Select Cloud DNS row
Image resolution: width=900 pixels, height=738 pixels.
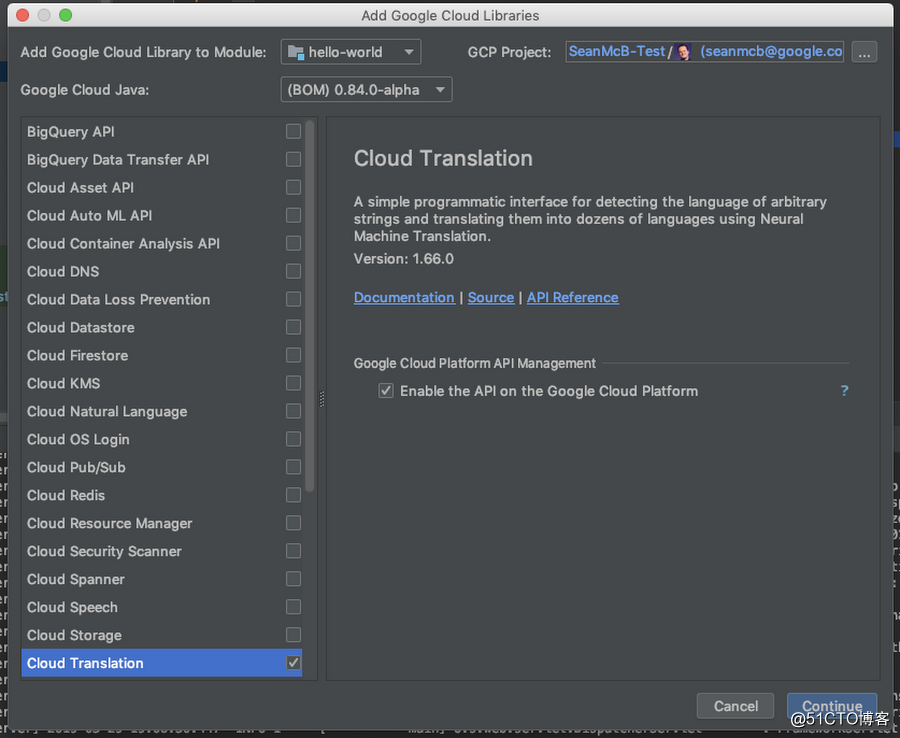pyautogui.click(x=162, y=271)
